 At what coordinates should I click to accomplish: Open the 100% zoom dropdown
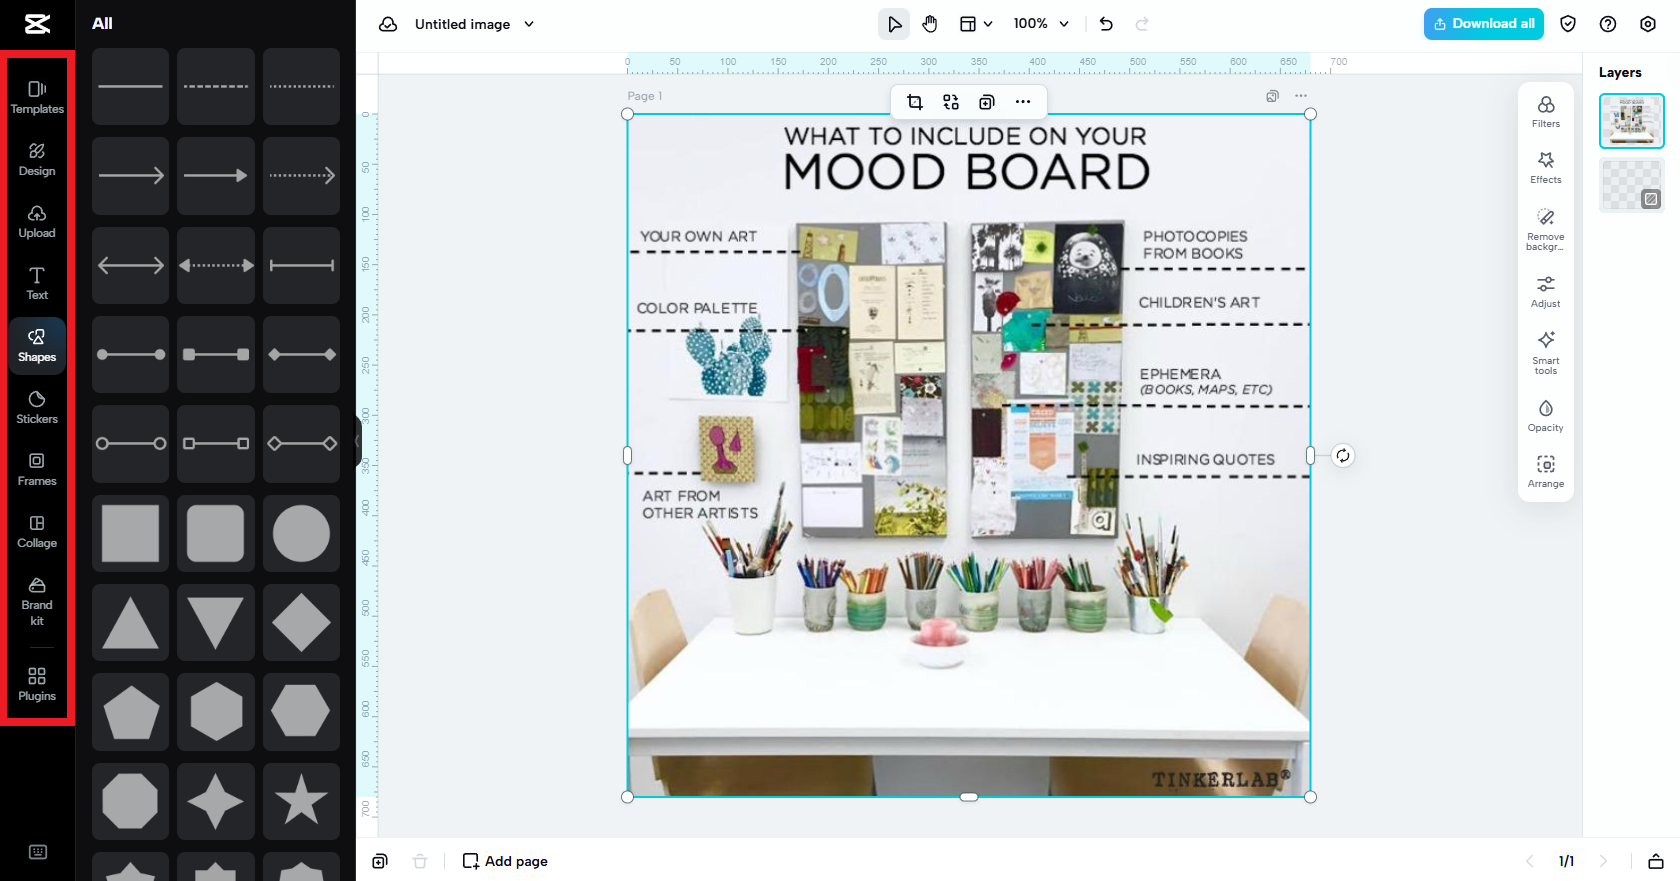coord(1041,24)
